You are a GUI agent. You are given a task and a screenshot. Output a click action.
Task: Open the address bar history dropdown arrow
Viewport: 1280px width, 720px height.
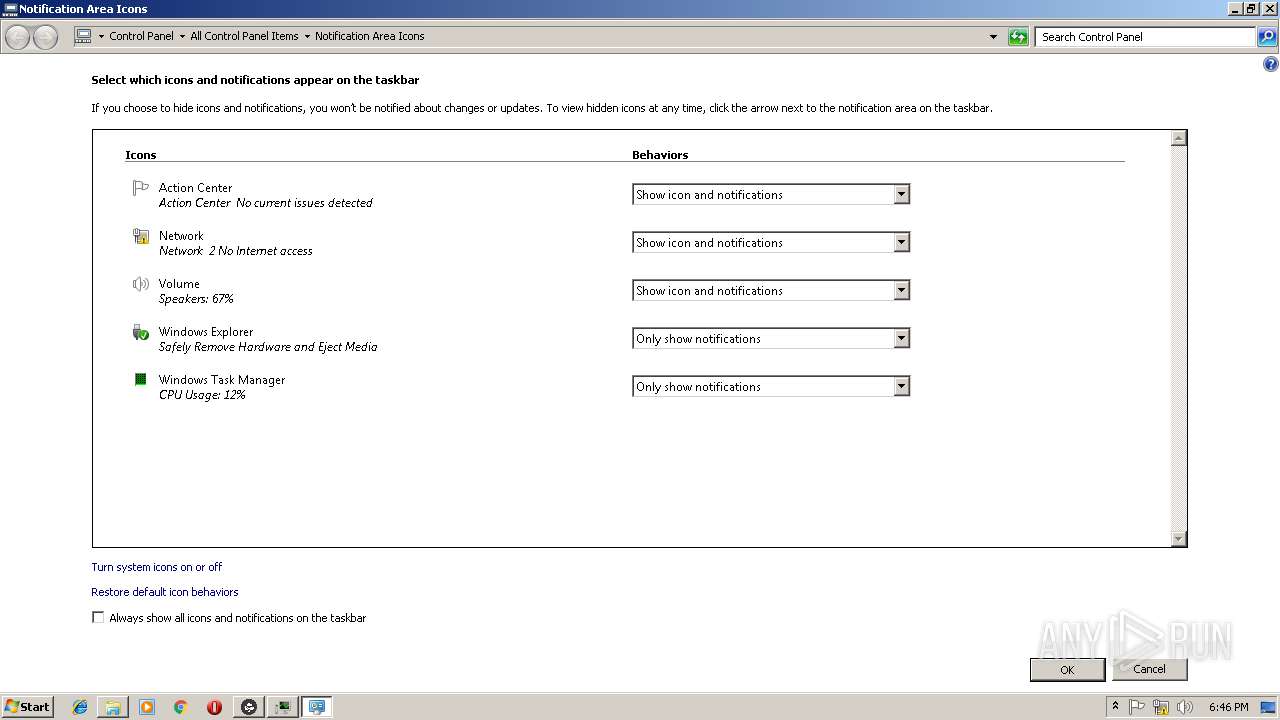click(x=993, y=37)
